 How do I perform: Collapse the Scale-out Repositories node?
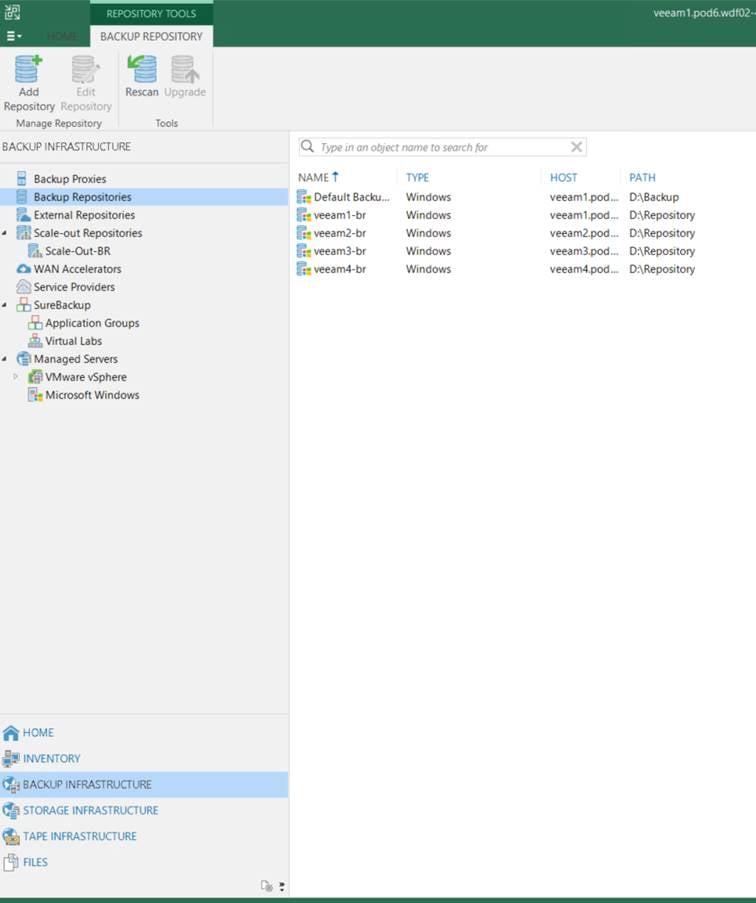coord(5,233)
